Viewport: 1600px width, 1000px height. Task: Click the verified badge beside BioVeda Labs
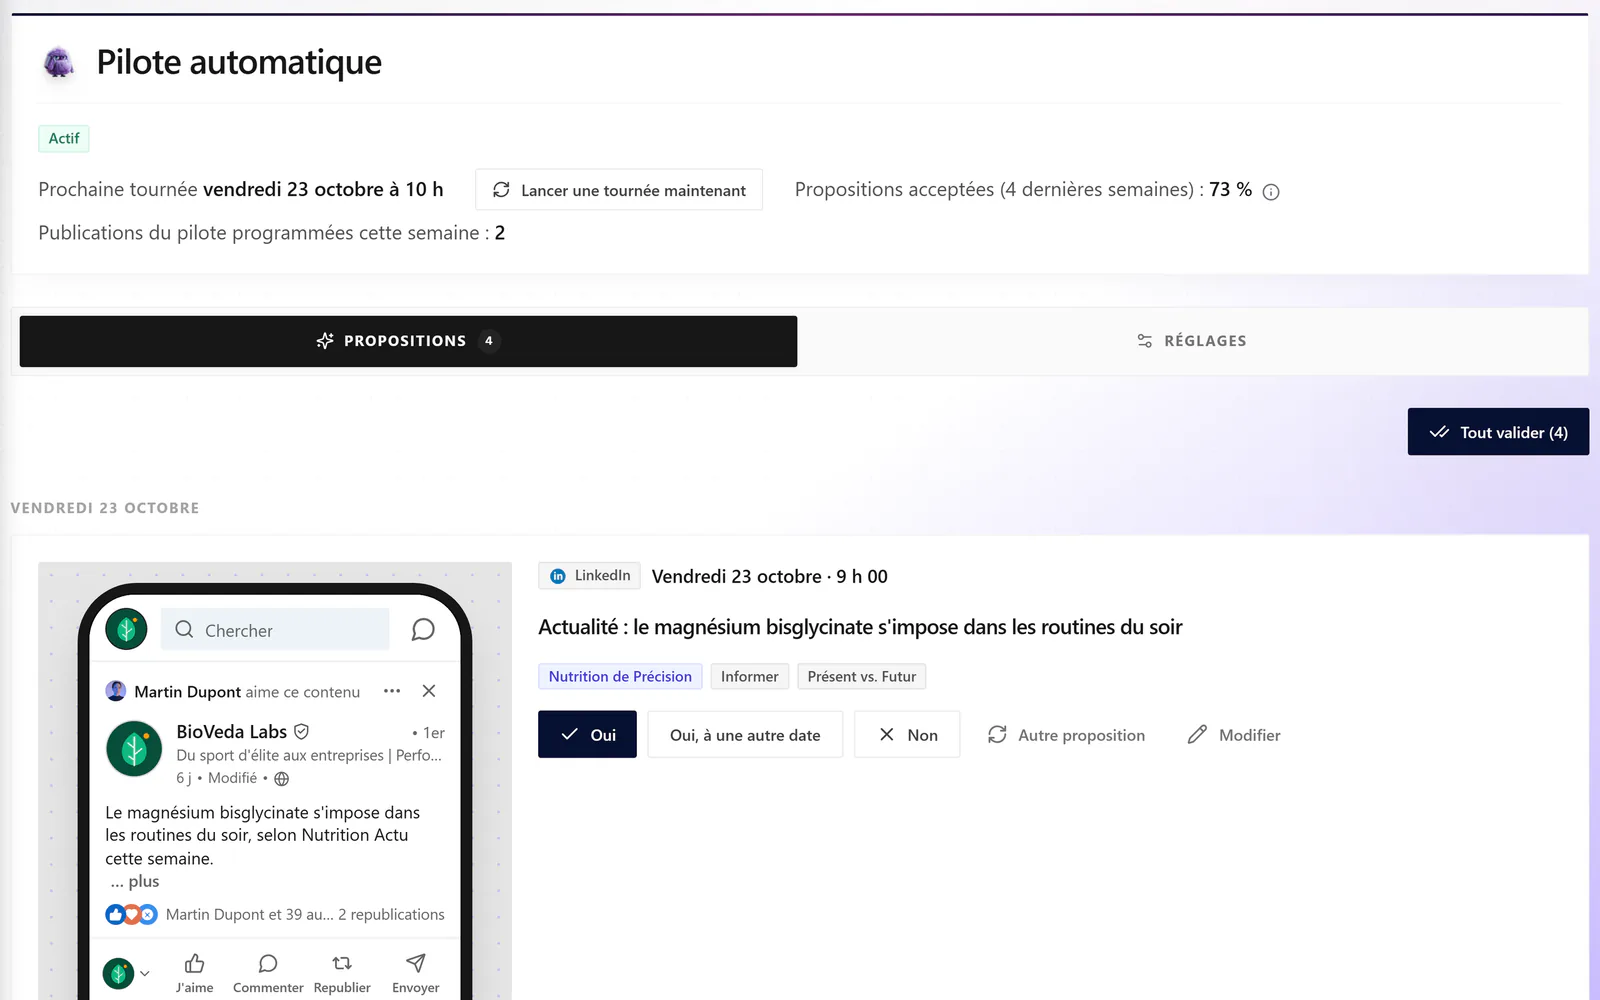click(x=301, y=732)
